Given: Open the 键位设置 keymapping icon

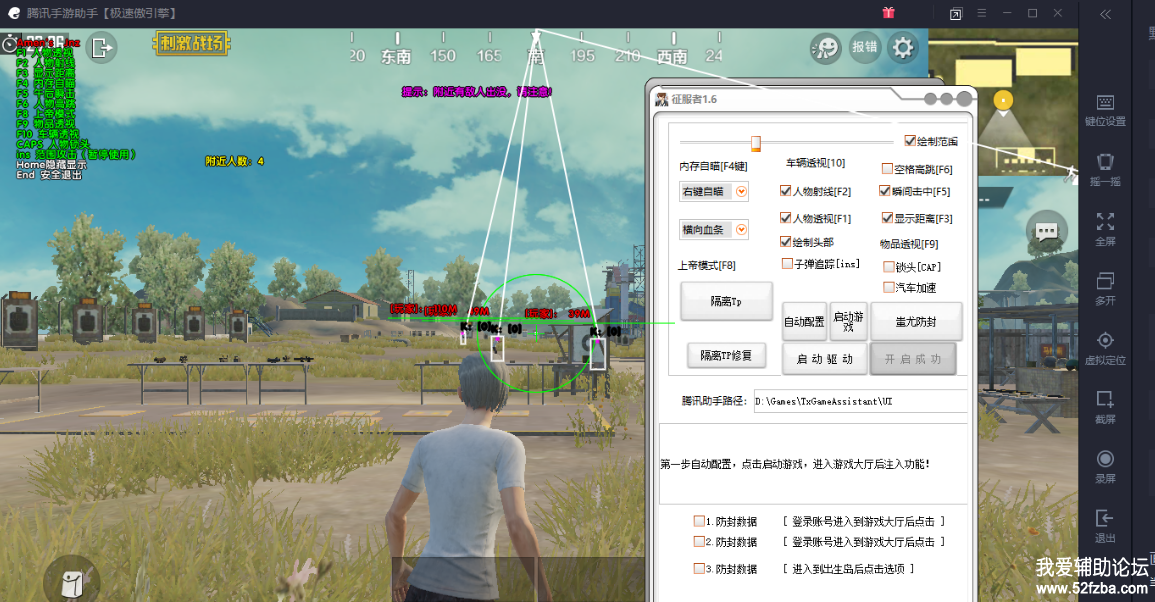Looking at the screenshot, I should (x=1105, y=109).
